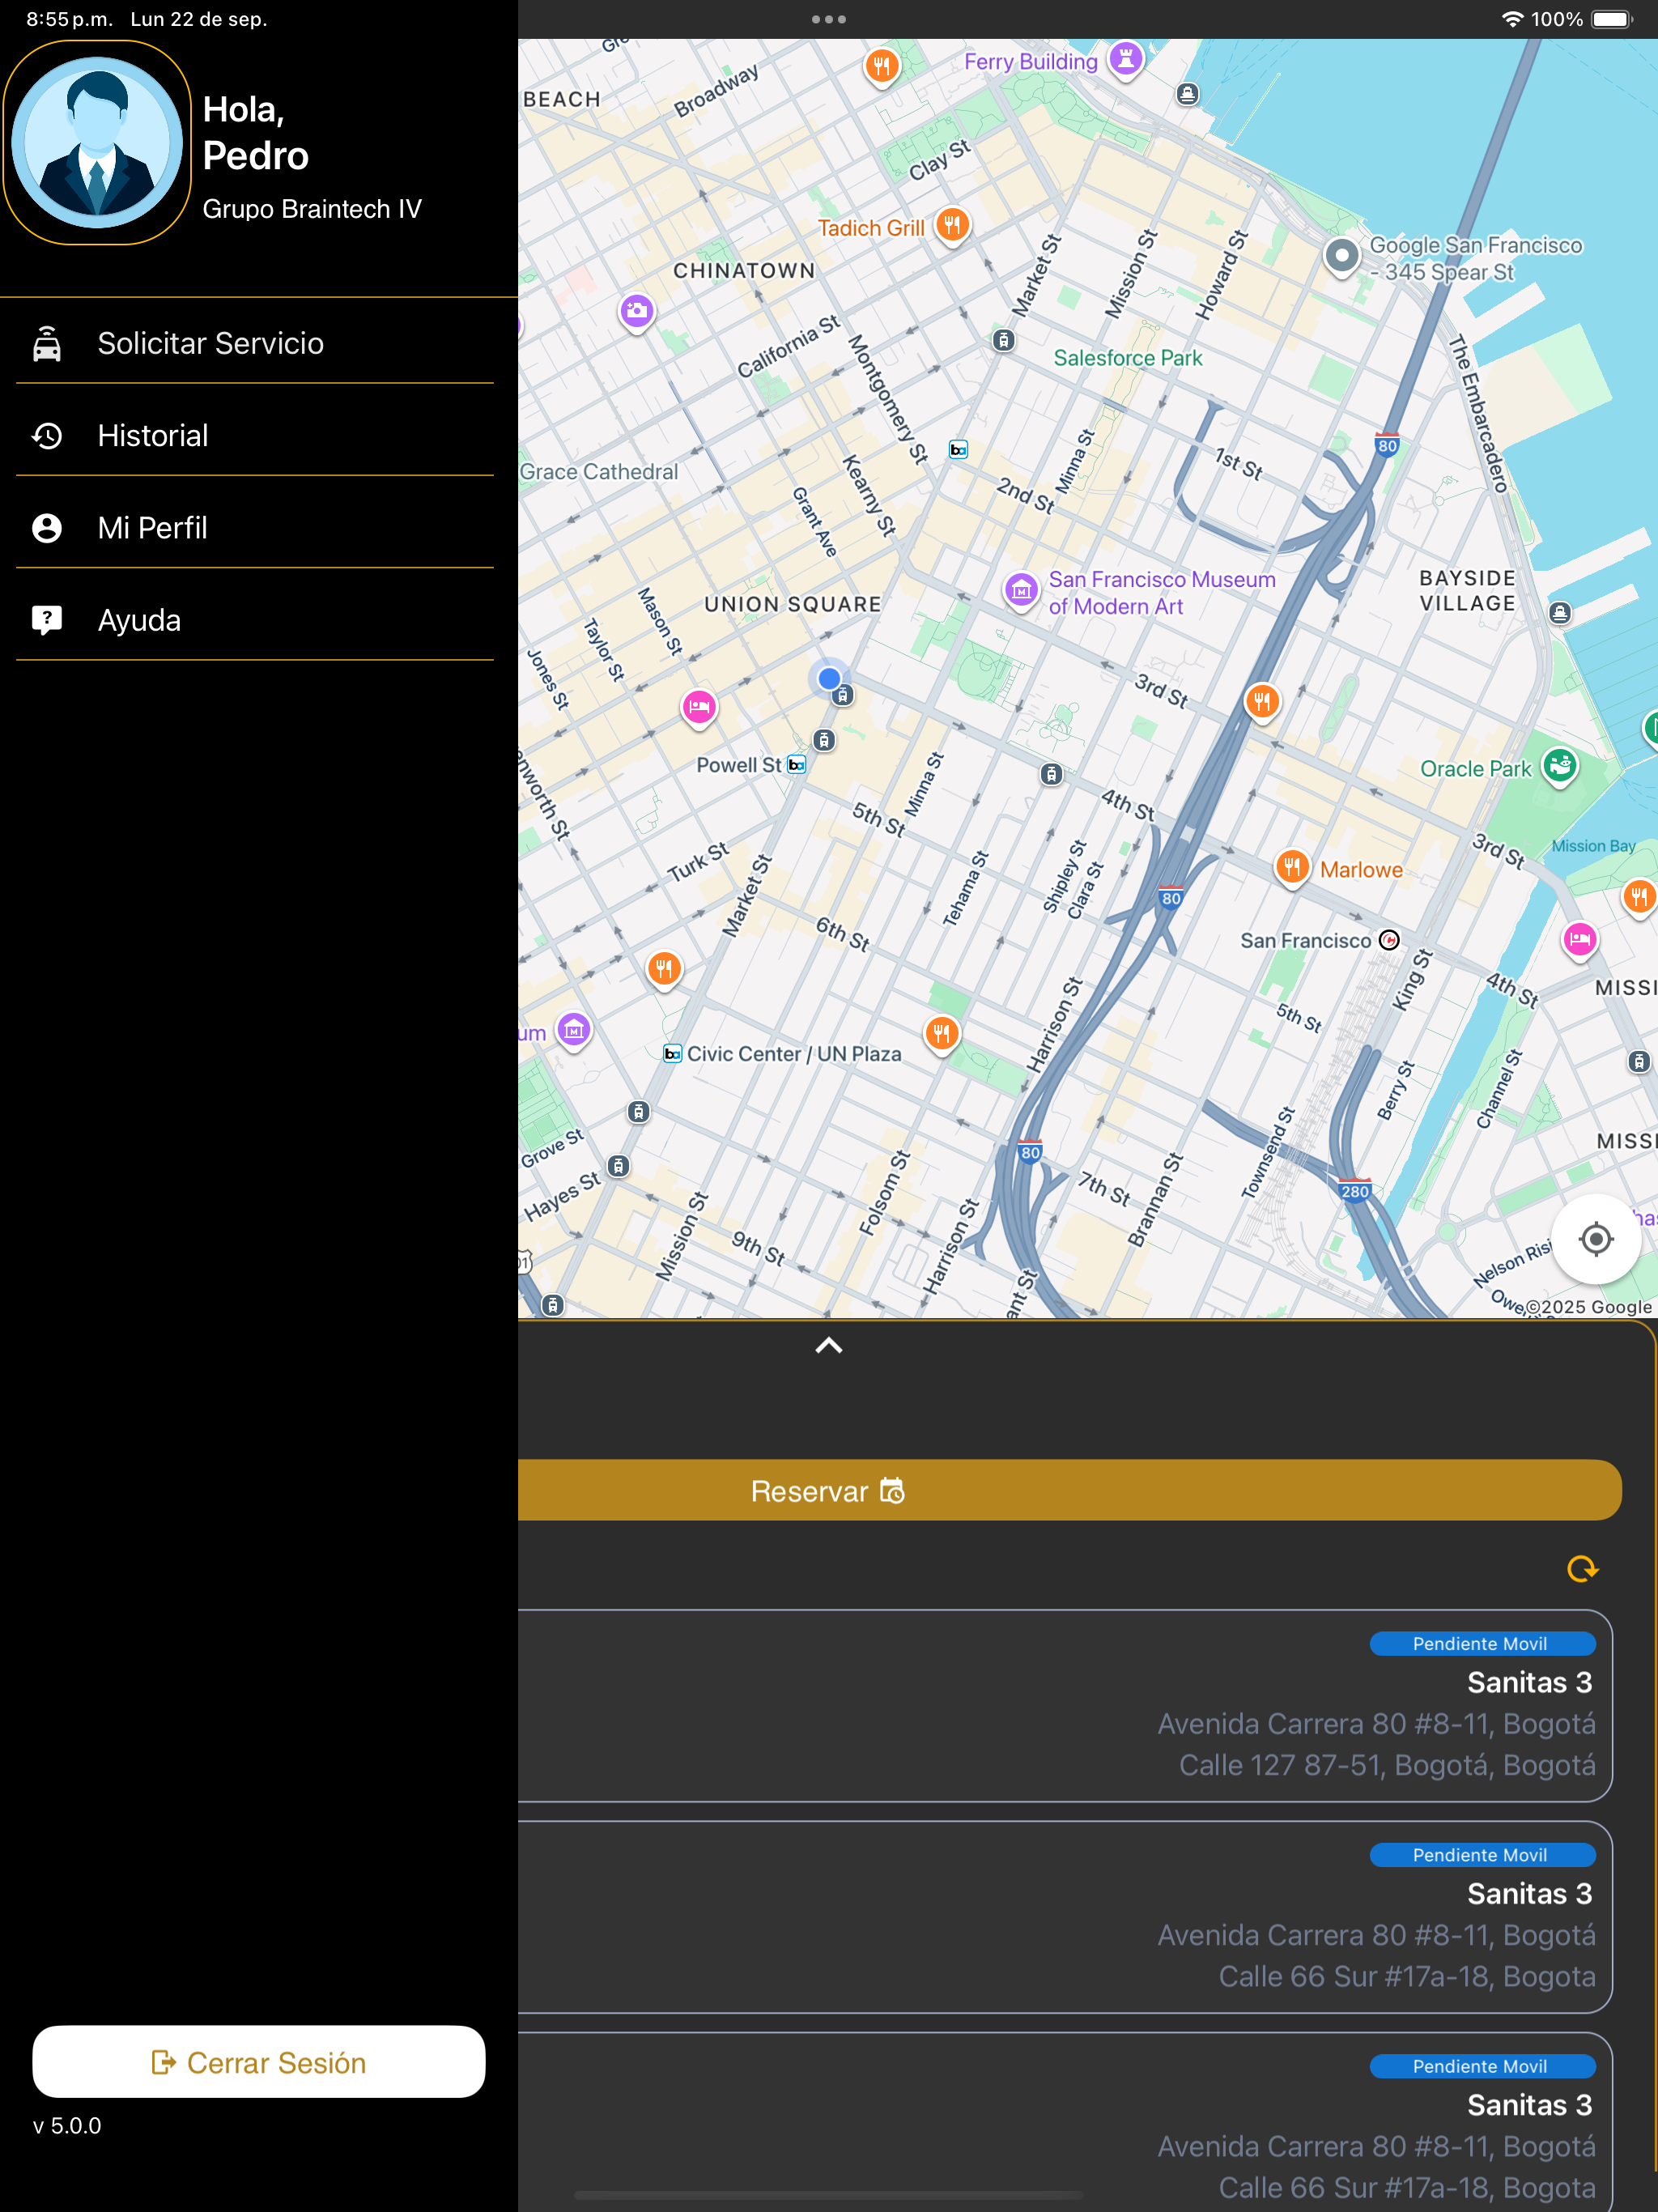Tap the pink hotel marker near Mason St
This screenshot has width=1658, height=2212.
point(699,708)
